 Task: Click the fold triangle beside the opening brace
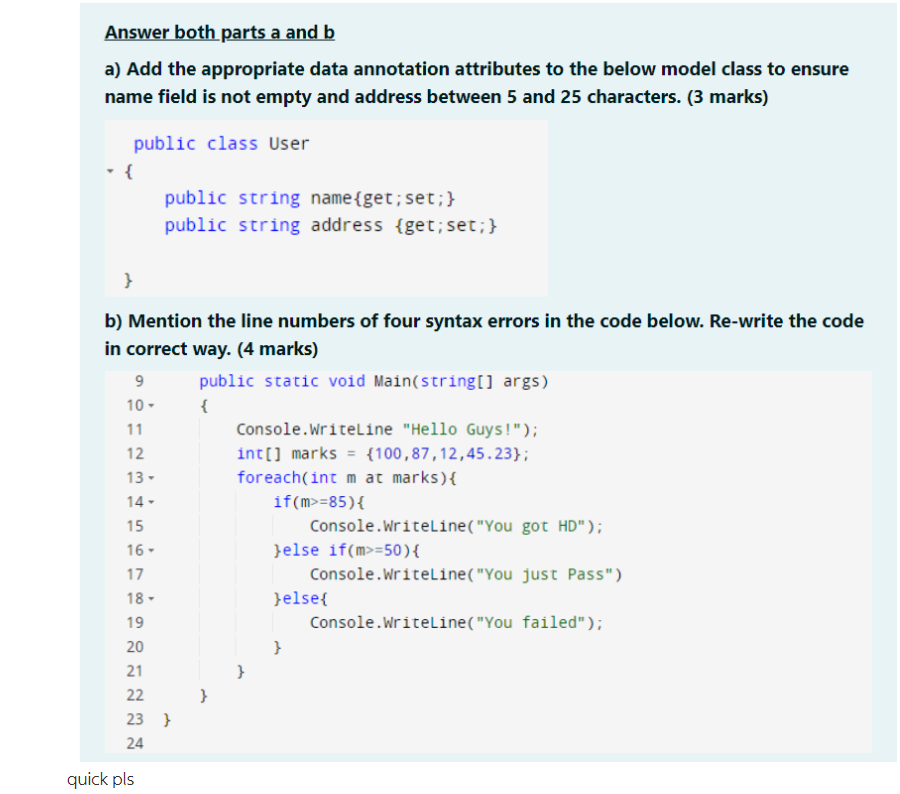click(110, 170)
